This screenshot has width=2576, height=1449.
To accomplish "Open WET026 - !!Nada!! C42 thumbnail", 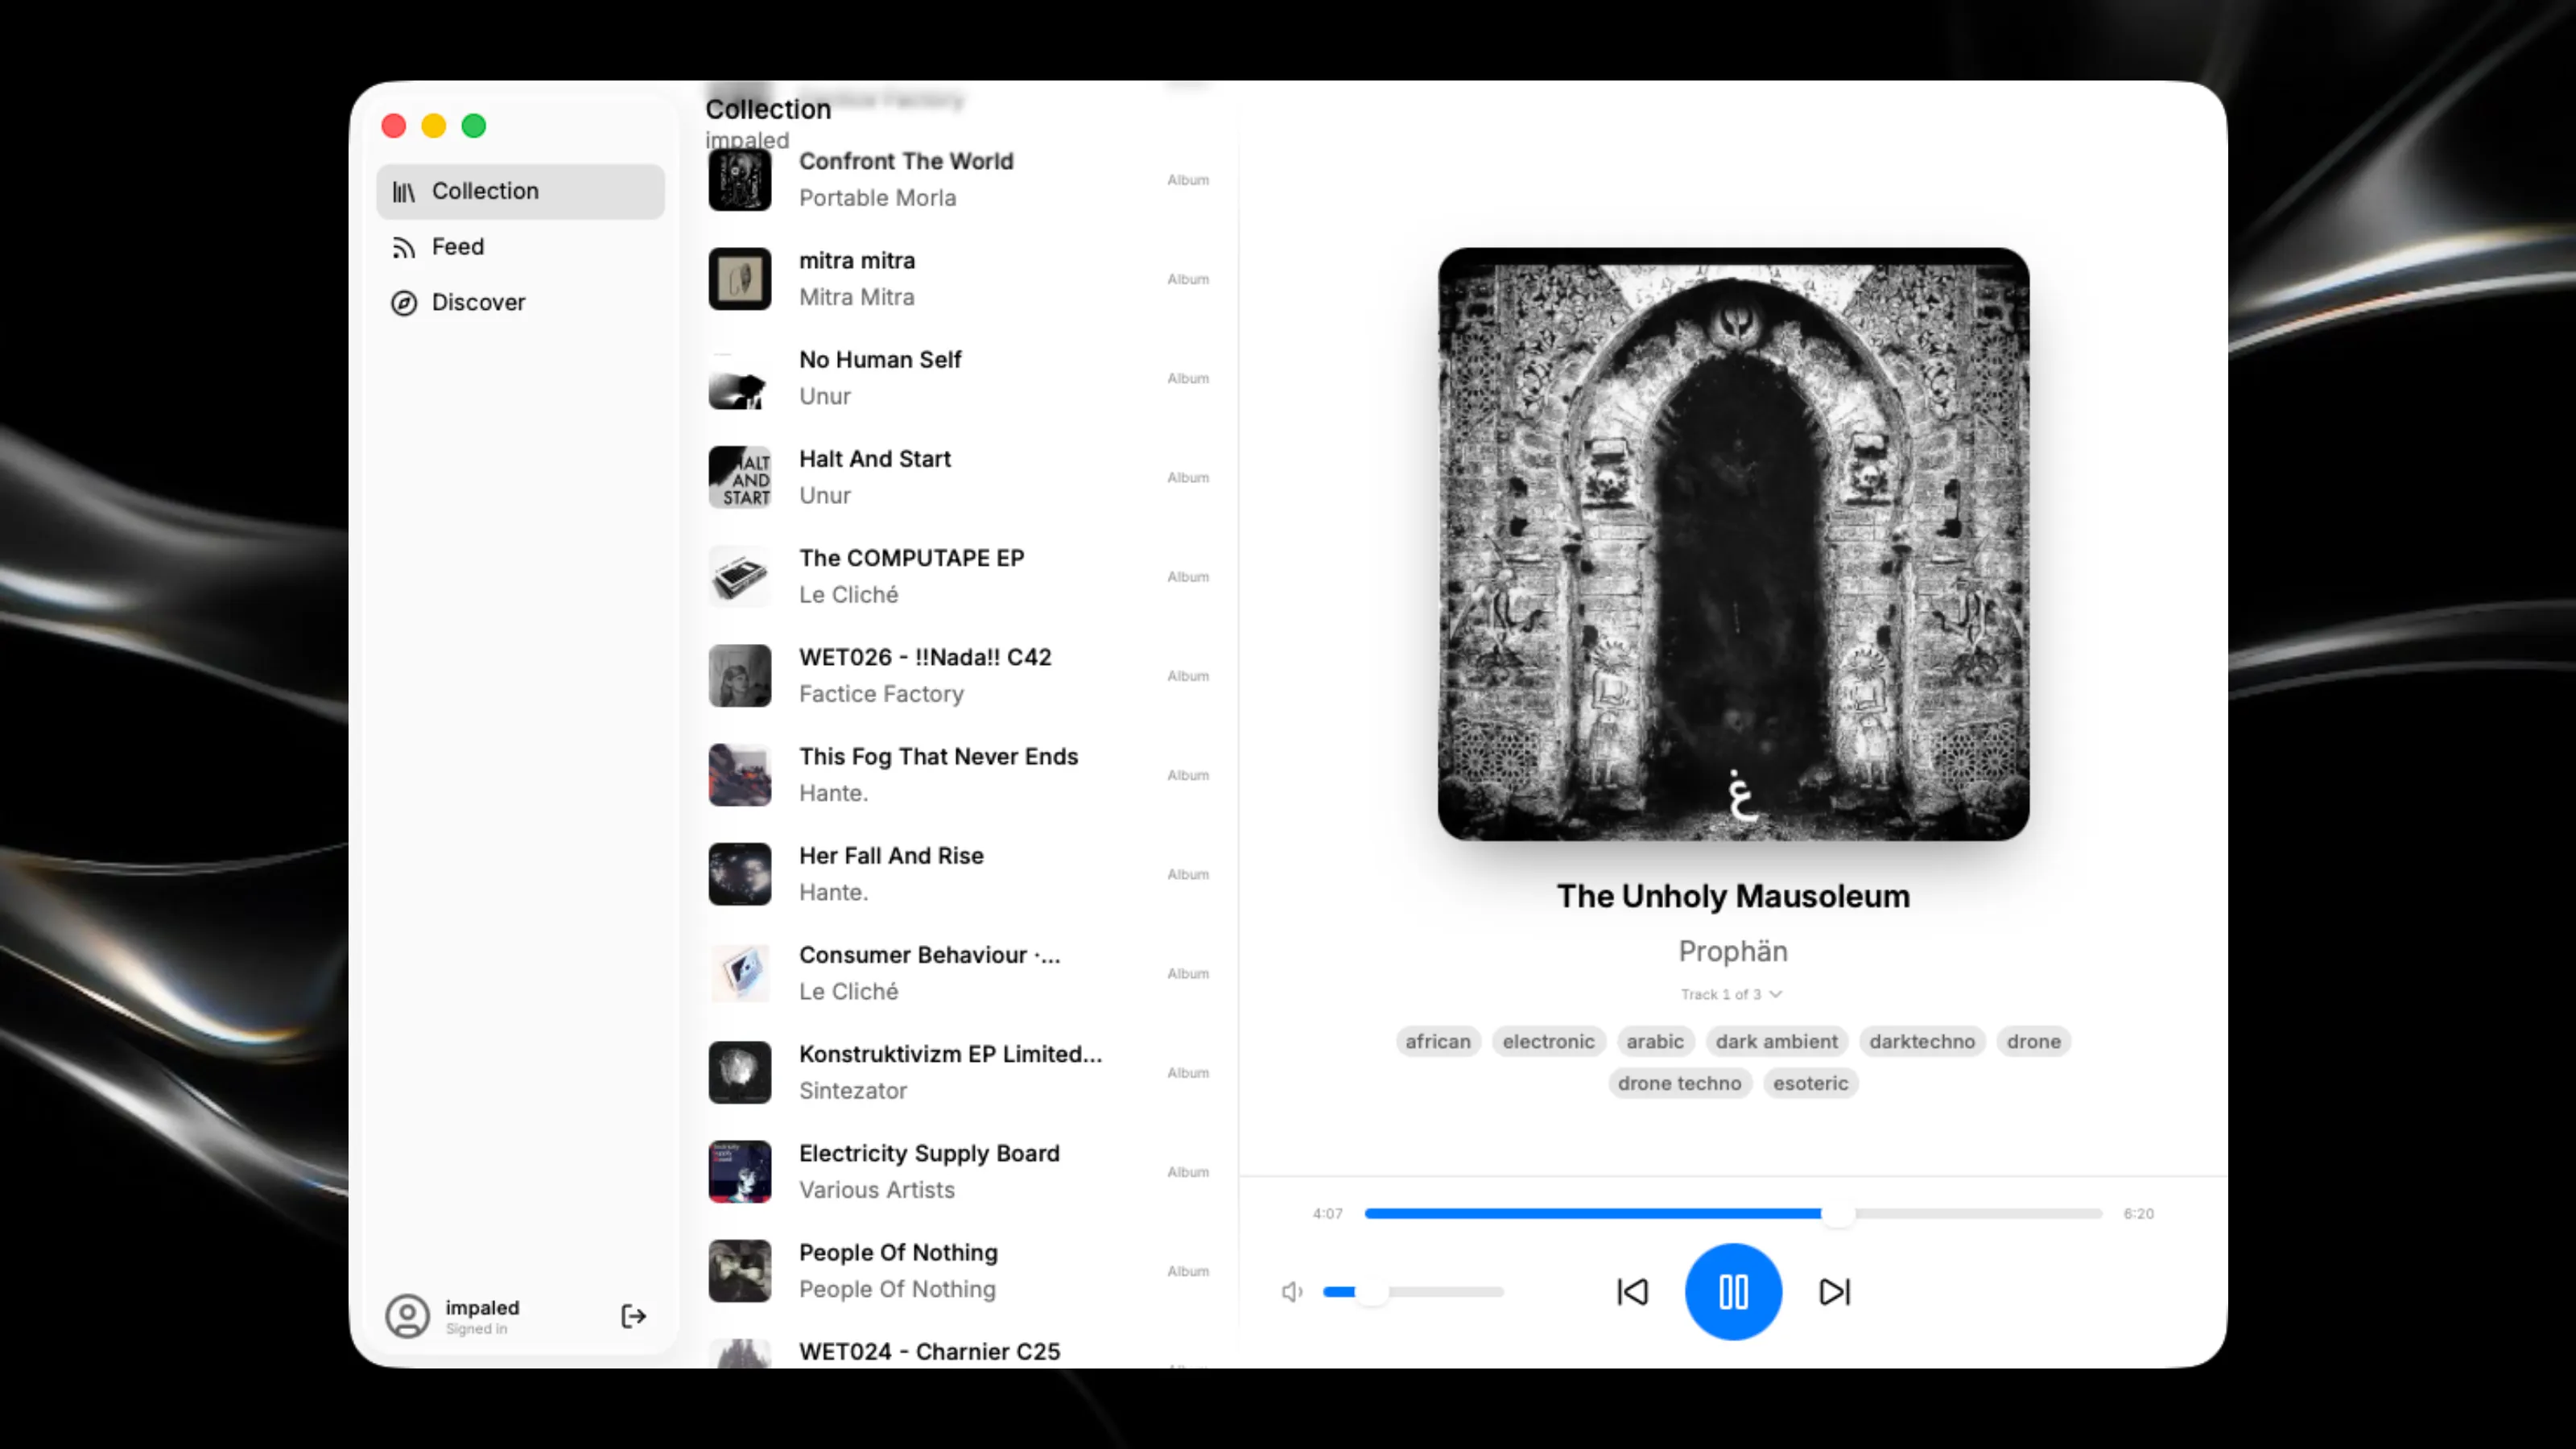I will click(740, 676).
